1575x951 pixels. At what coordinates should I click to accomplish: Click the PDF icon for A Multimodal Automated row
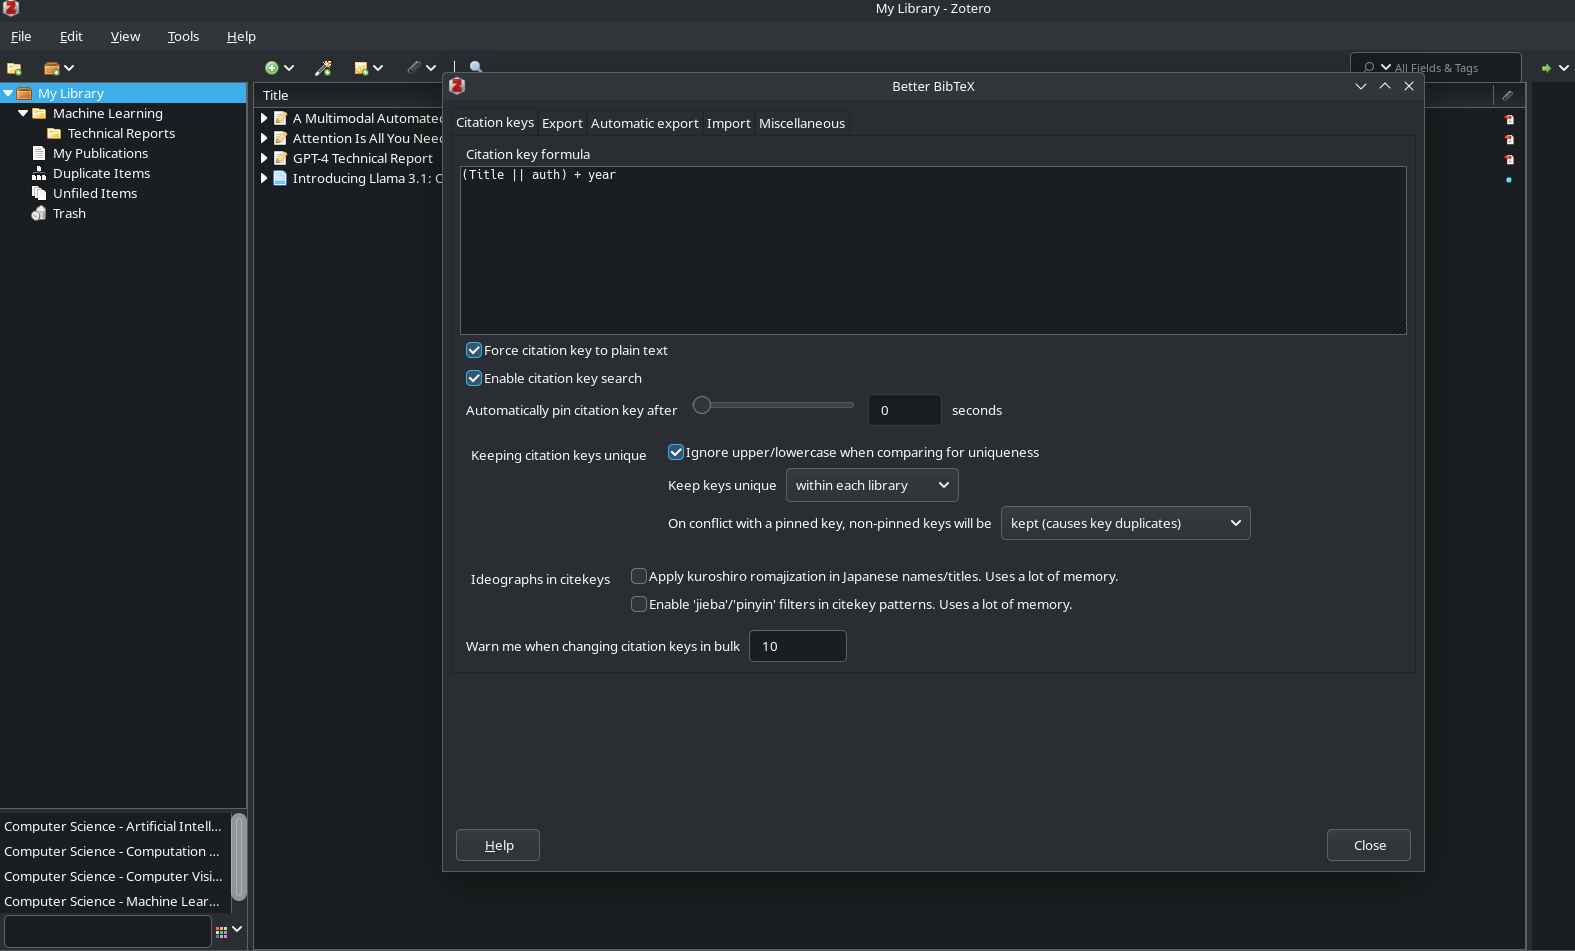click(1509, 119)
